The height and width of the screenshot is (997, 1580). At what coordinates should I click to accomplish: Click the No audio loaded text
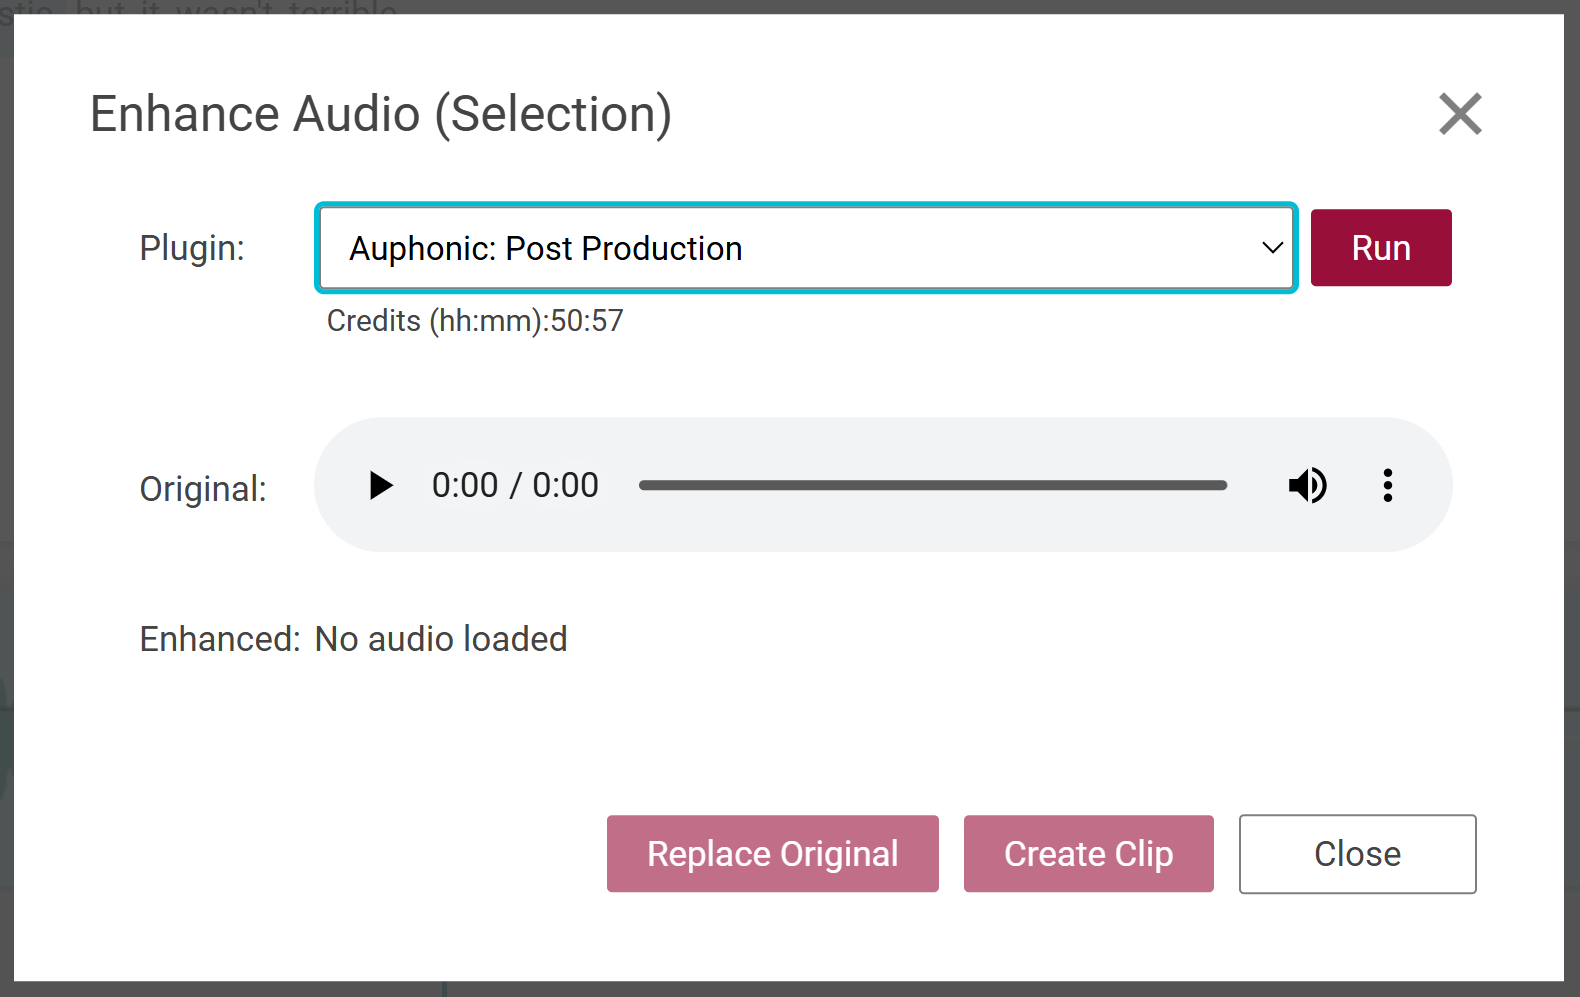coord(441,639)
